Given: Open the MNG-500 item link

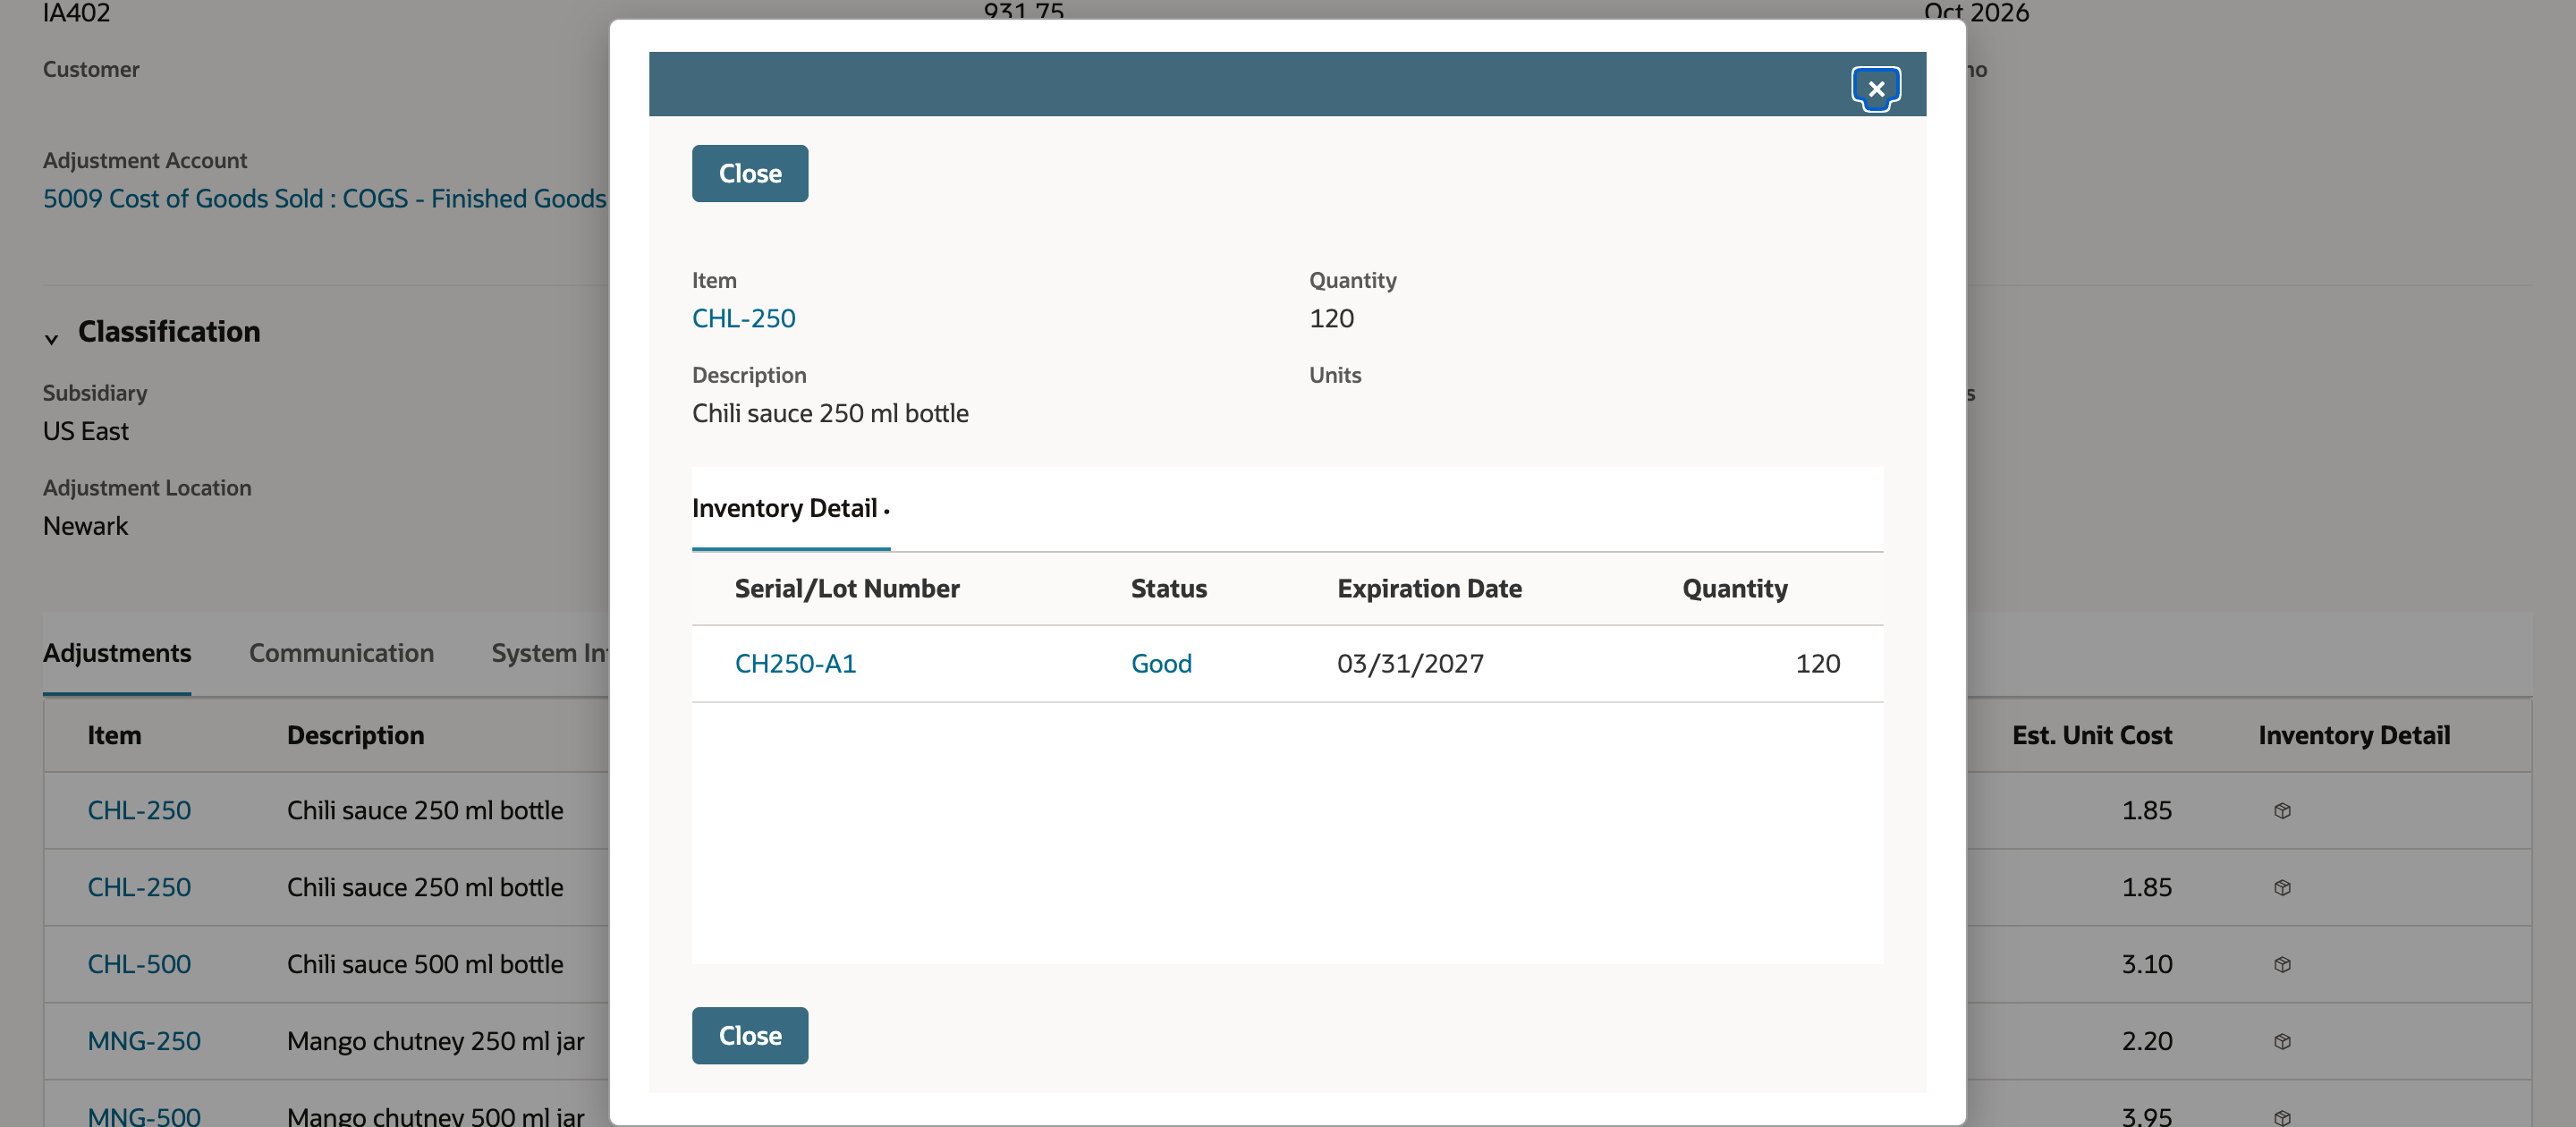Looking at the screenshot, I should pos(144,1116).
